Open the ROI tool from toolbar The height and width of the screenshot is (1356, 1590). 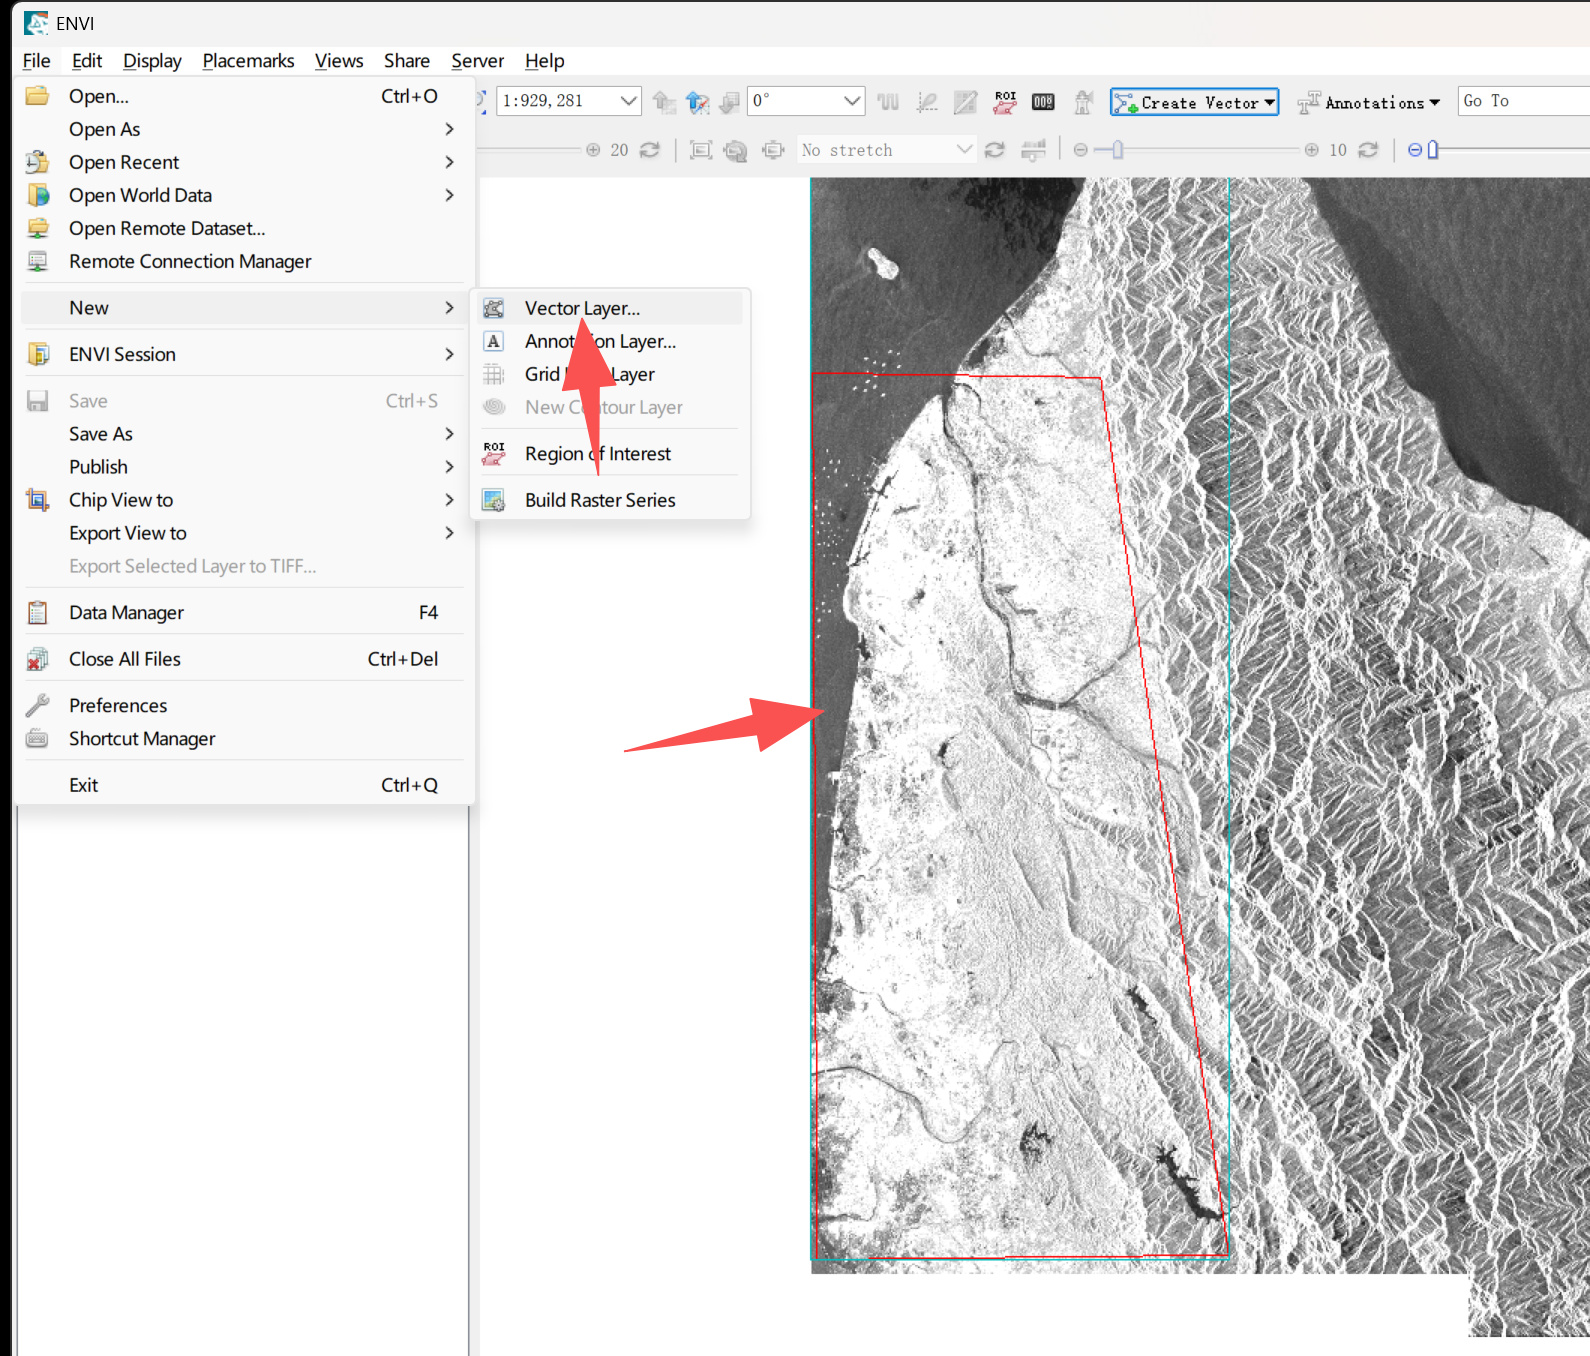coord(1005,101)
